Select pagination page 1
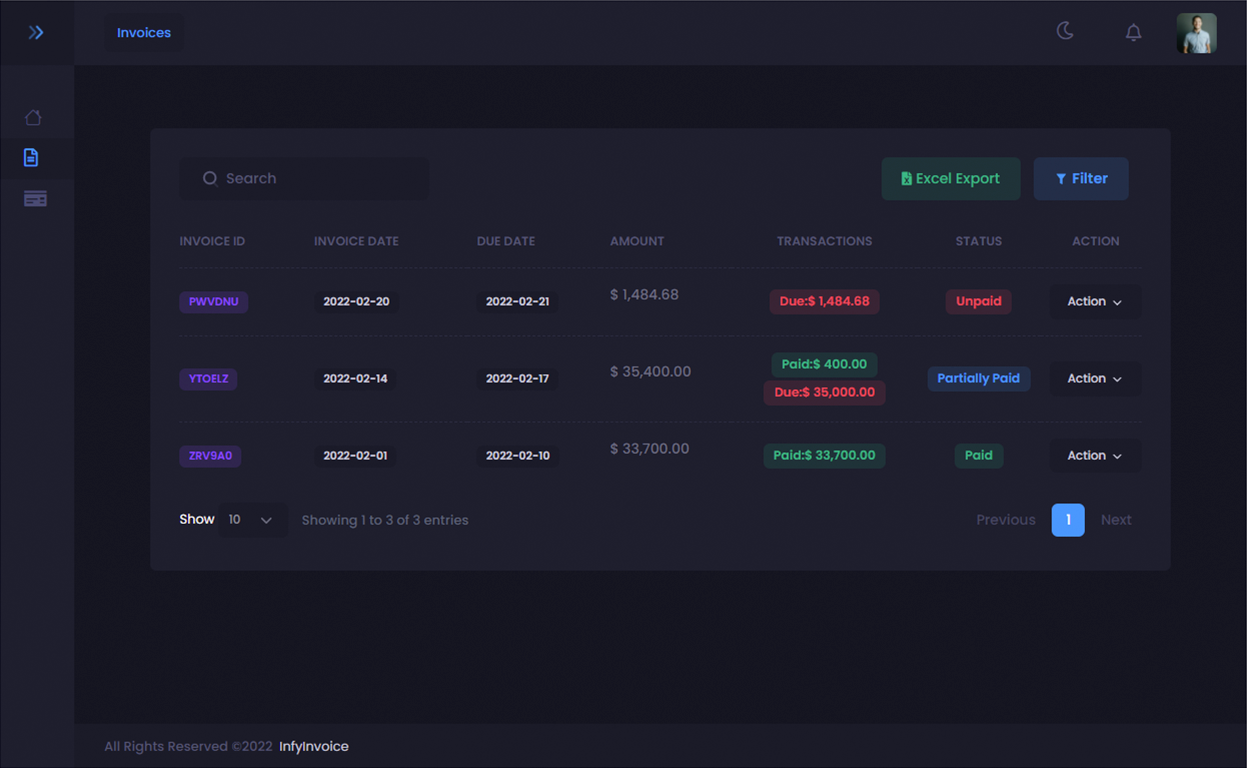The height and width of the screenshot is (768, 1247). pyautogui.click(x=1068, y=520)
